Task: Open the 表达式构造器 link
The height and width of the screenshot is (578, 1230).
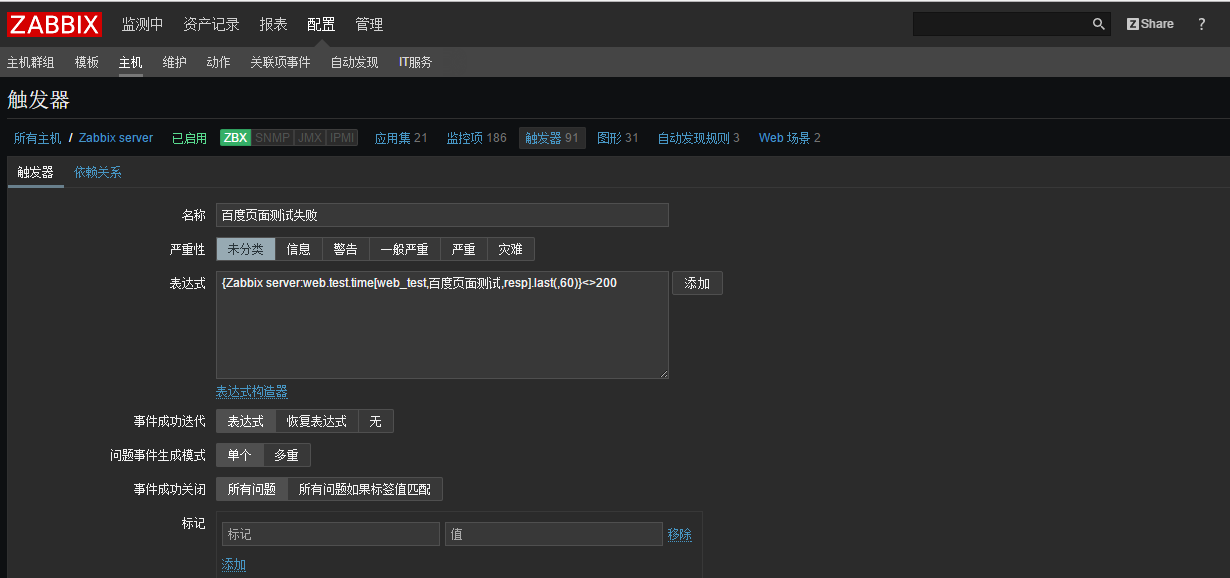Action: (x=251, y=392)
